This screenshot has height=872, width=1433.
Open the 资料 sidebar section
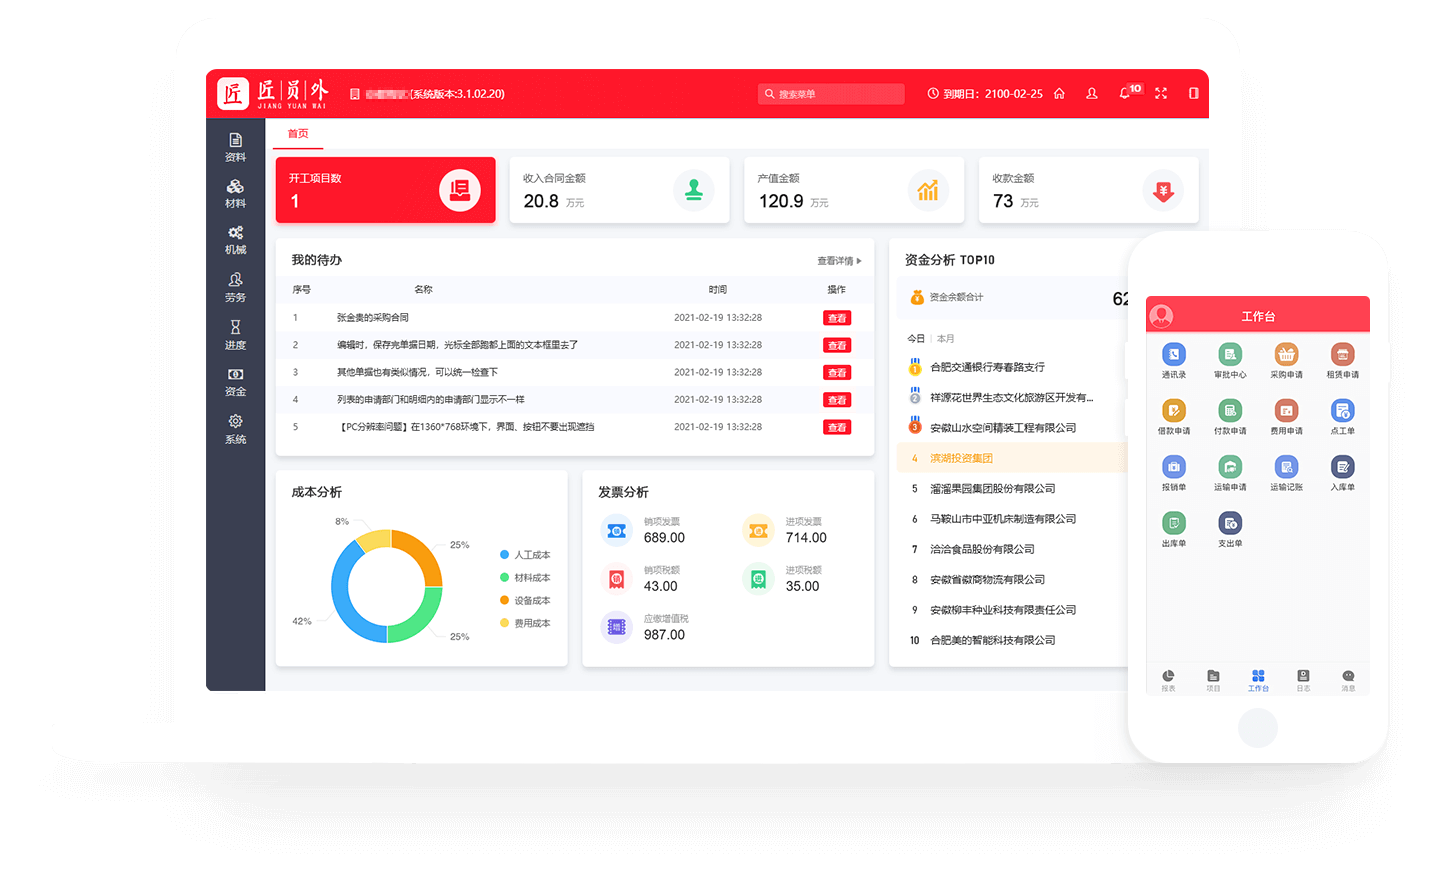click(235, 146)
